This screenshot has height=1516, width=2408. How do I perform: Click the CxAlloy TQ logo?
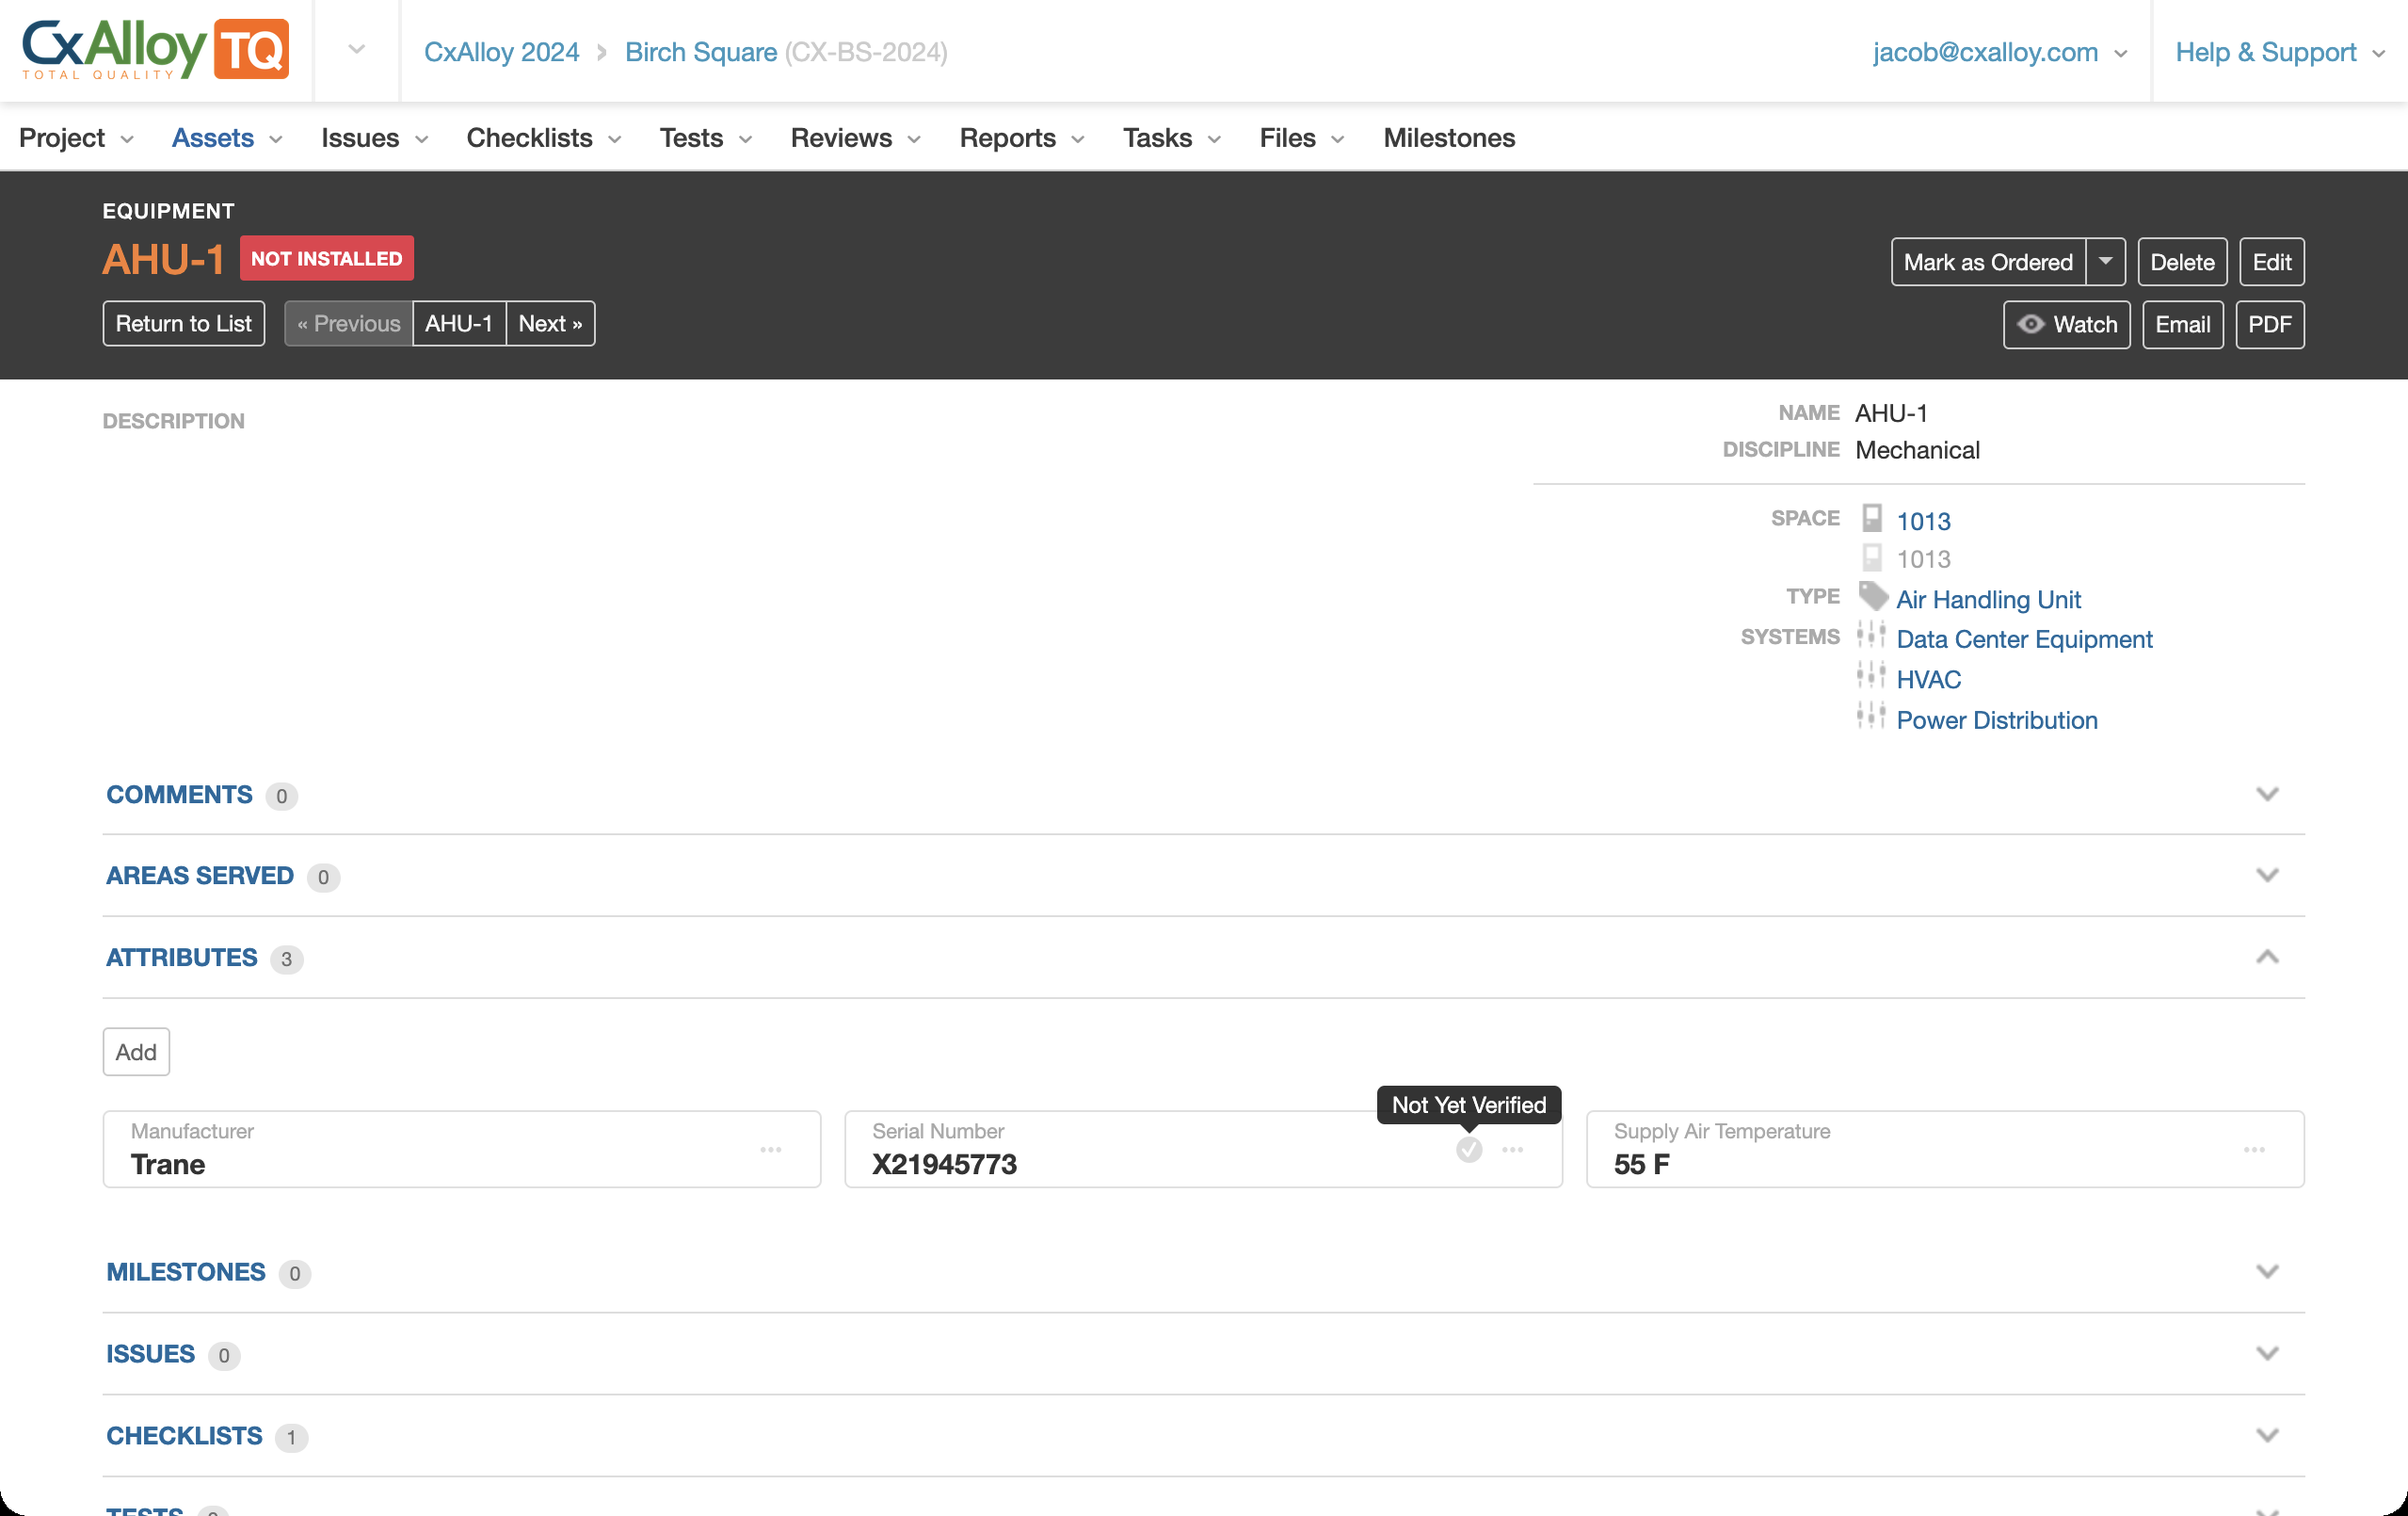(x=155, y=50)
